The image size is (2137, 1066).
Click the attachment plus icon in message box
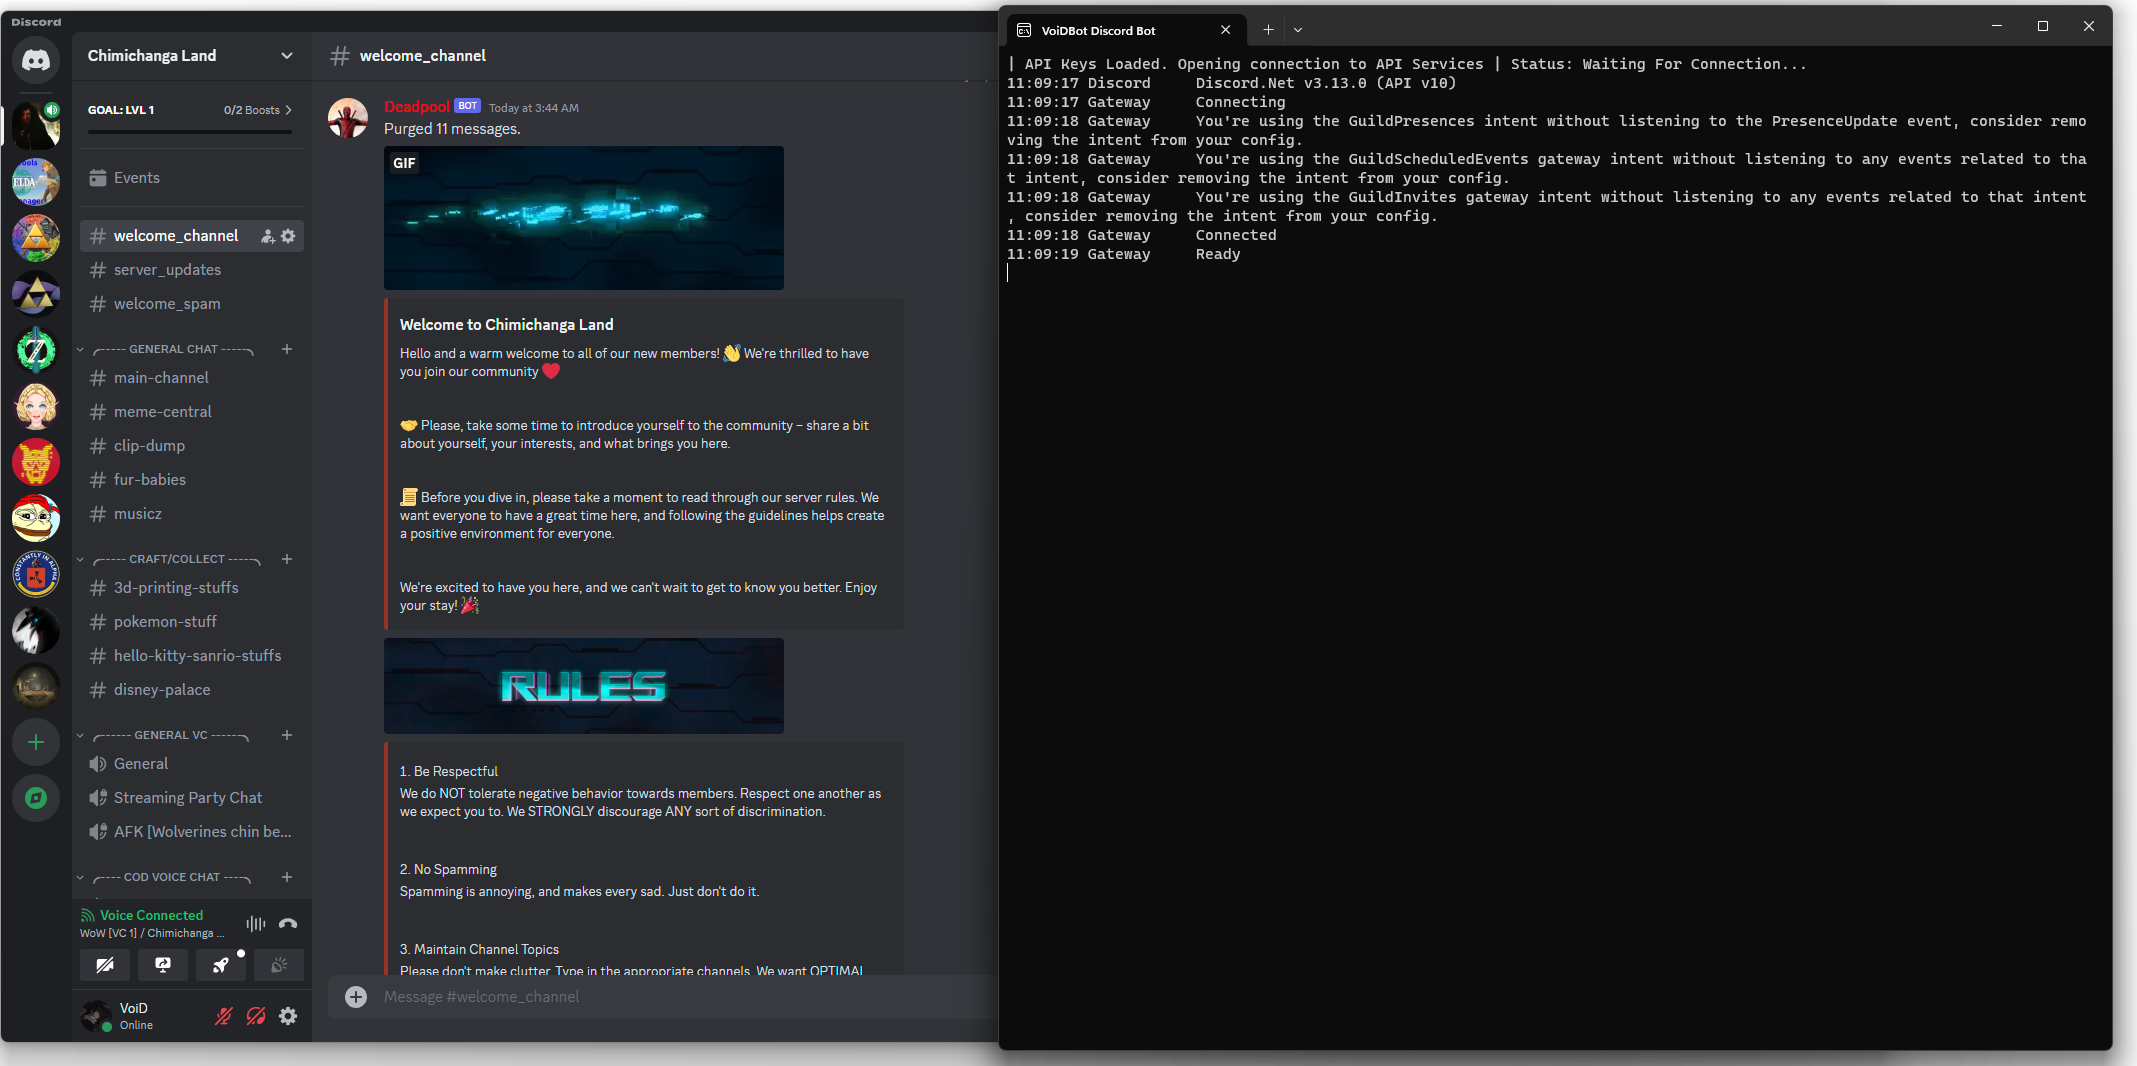[356, 997]
